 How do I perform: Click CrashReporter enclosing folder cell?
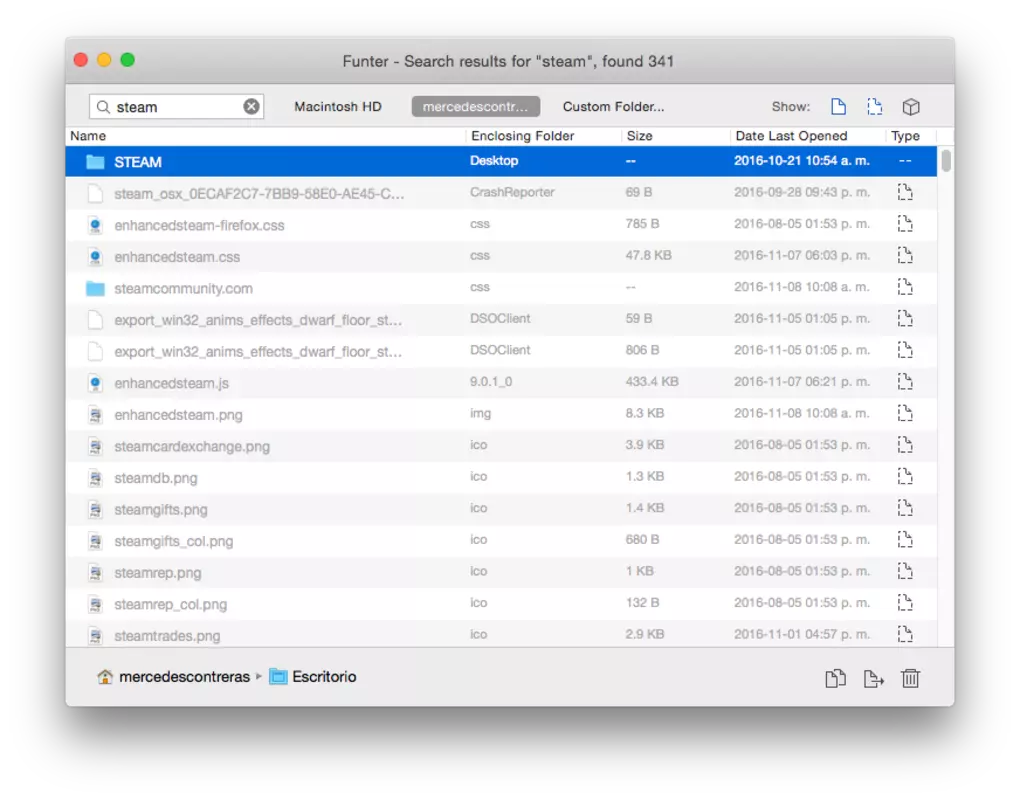tap(512, 192)
